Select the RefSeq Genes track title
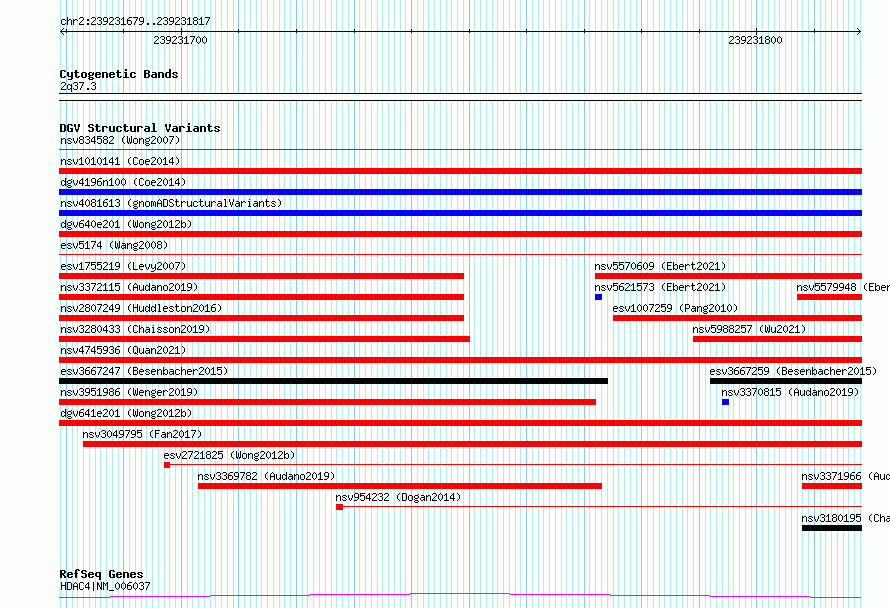 pyautogui.click(x=101, y=574)
